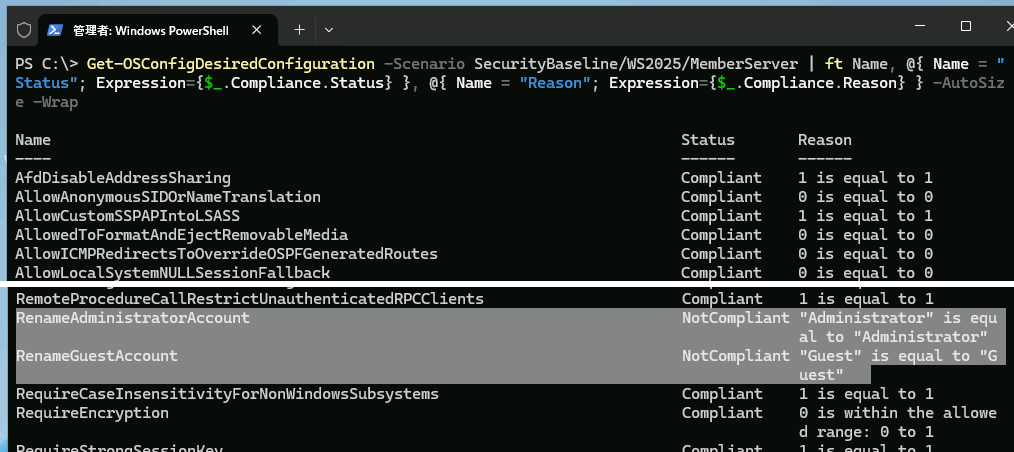This screenshot has height=452, width=1014.
Task: Click the AllowCustomSSPAPIntoLSASS row name
Action: [x=127, y=216]
